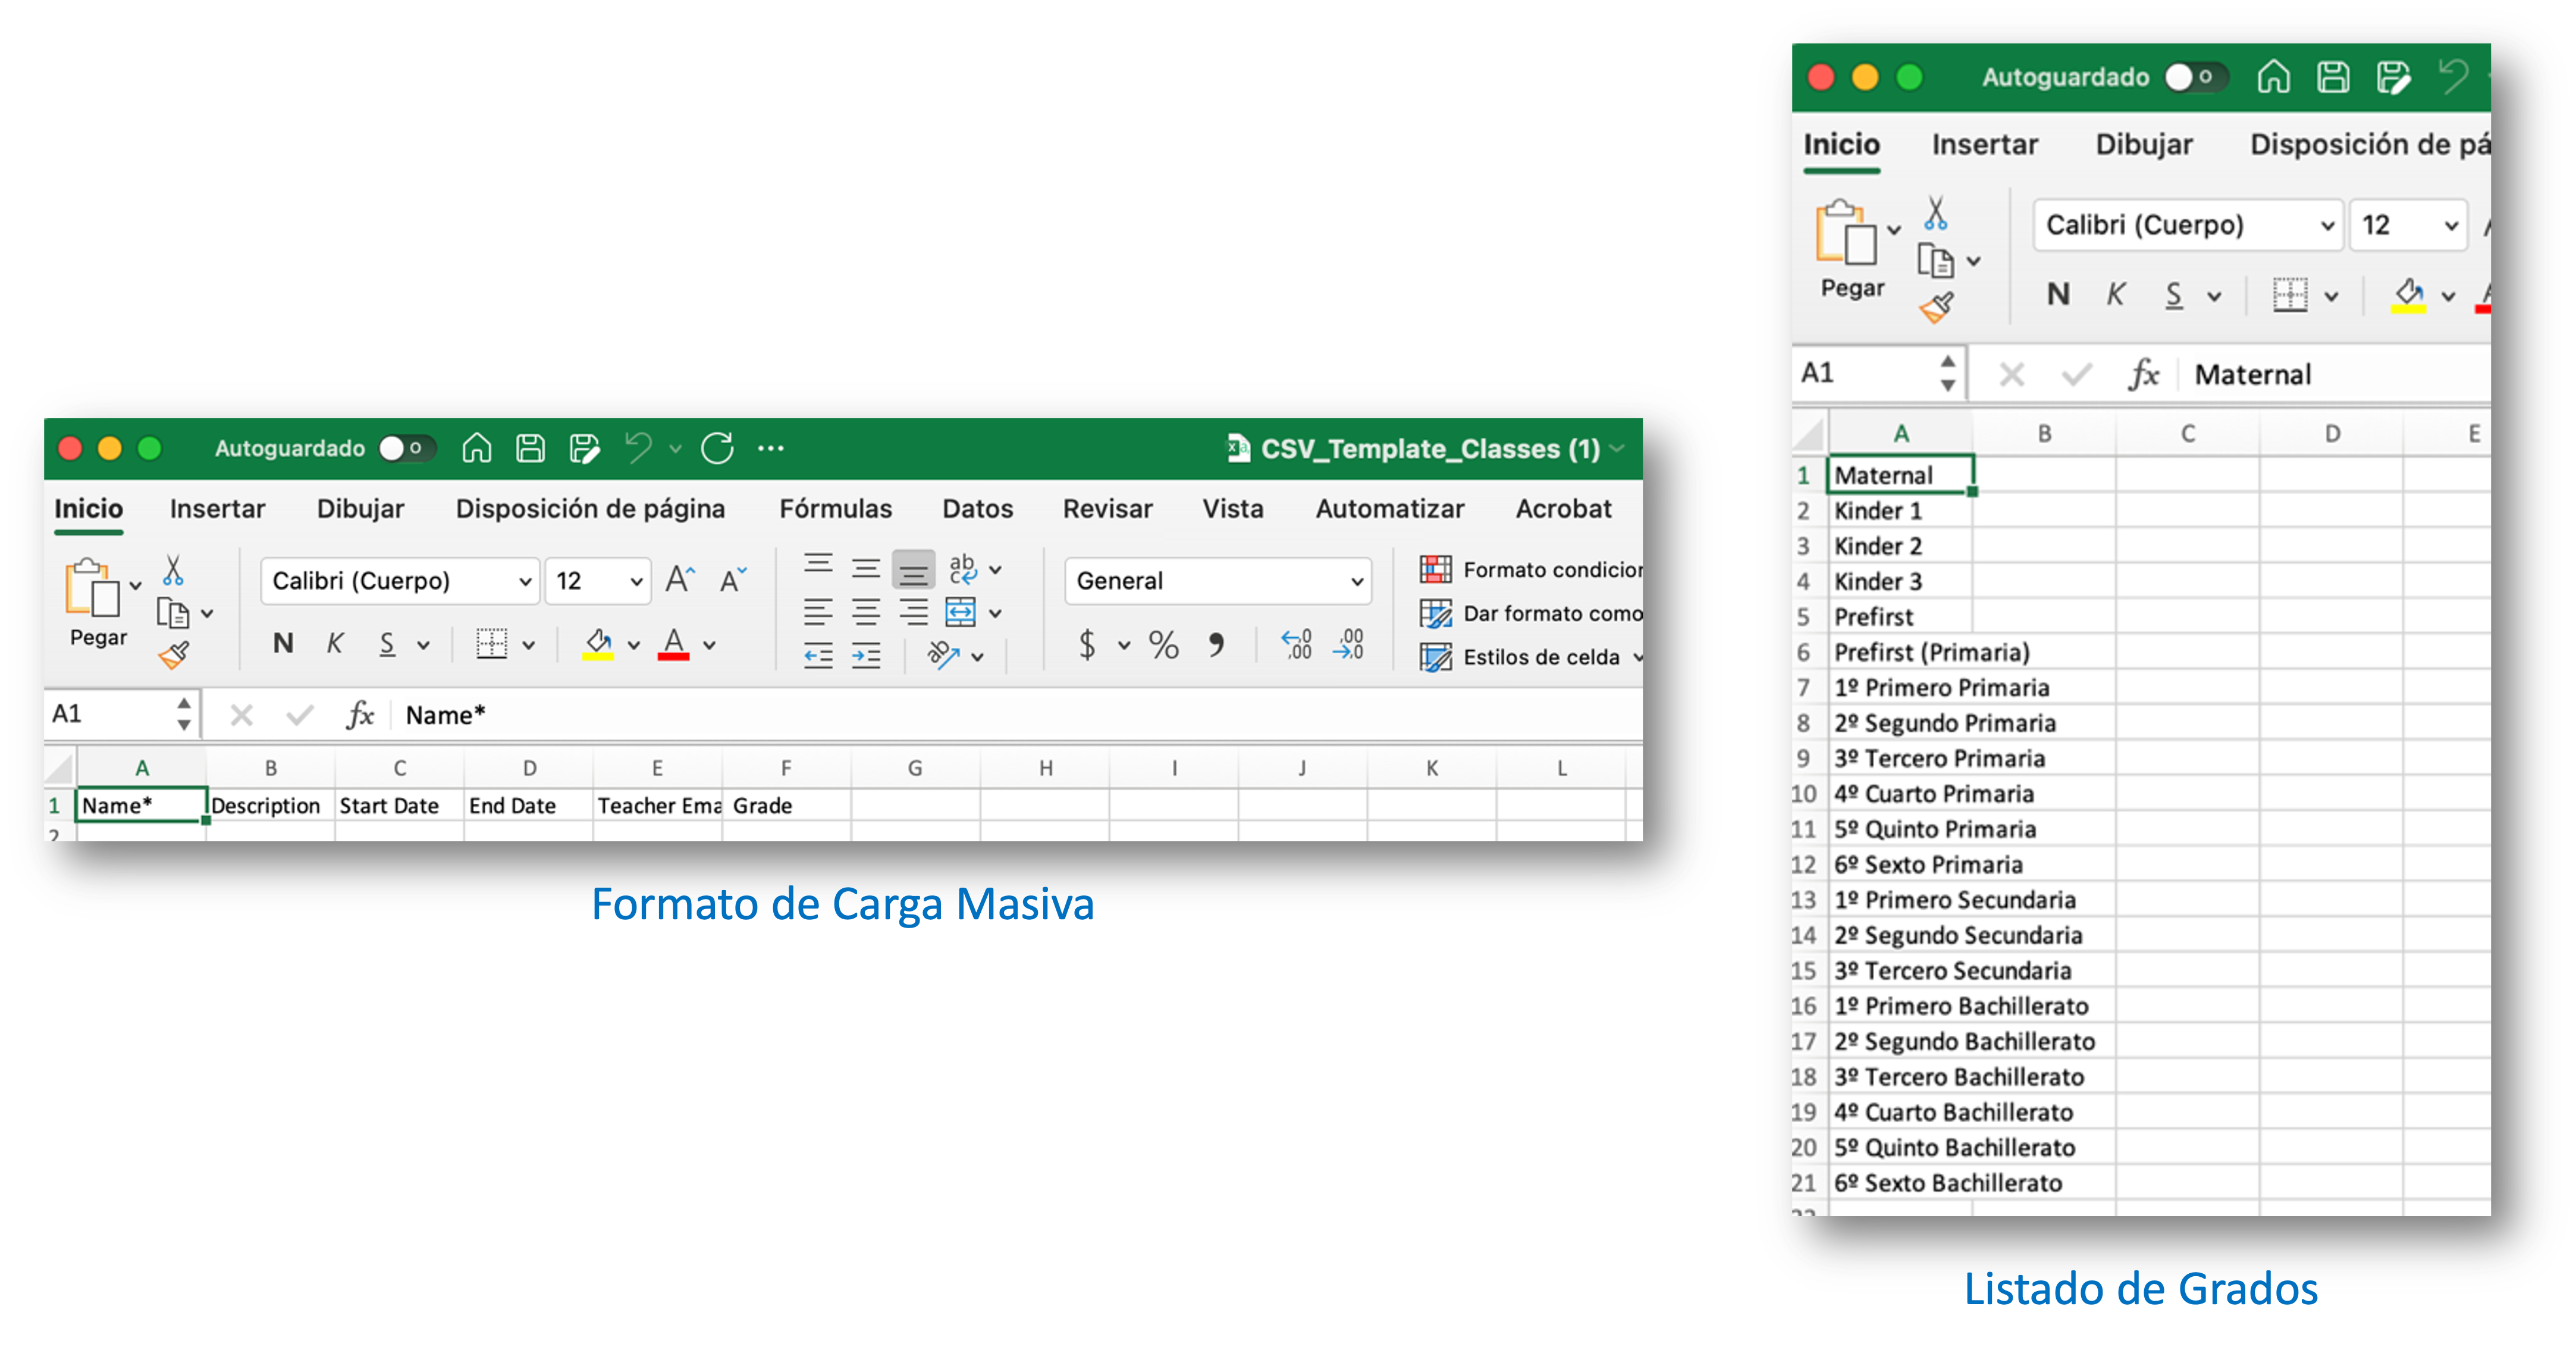Screen dimensions: 2576x1347
Task: Click decrease decimal icon
Action: coord(1349,645)
